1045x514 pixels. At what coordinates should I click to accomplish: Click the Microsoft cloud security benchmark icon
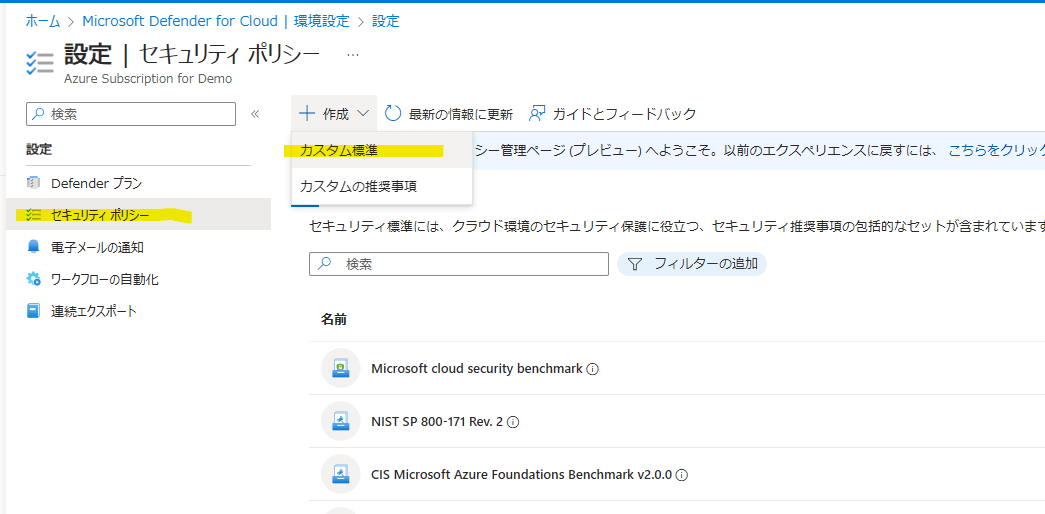[341, 368]
